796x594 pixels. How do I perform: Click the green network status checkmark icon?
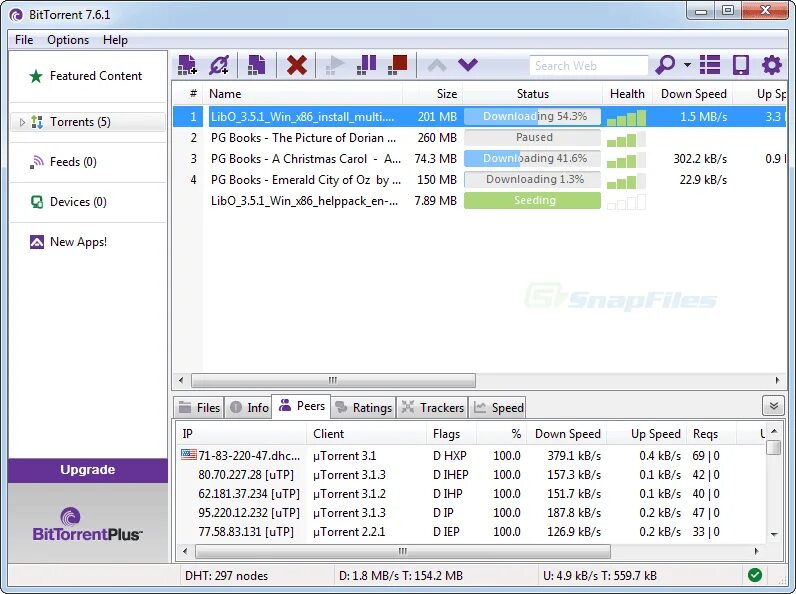[x=755, y=575]
